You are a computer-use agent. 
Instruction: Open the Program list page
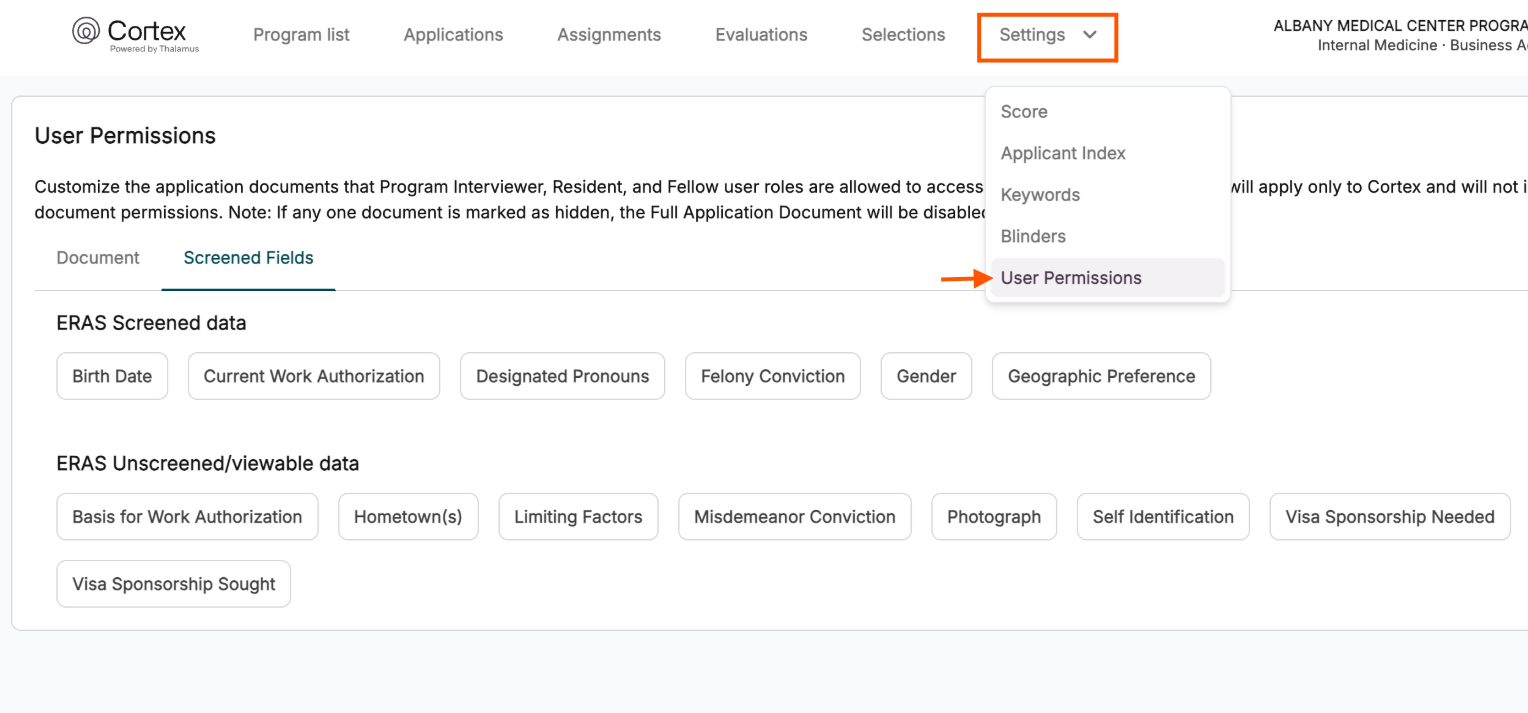pos(301,34)
